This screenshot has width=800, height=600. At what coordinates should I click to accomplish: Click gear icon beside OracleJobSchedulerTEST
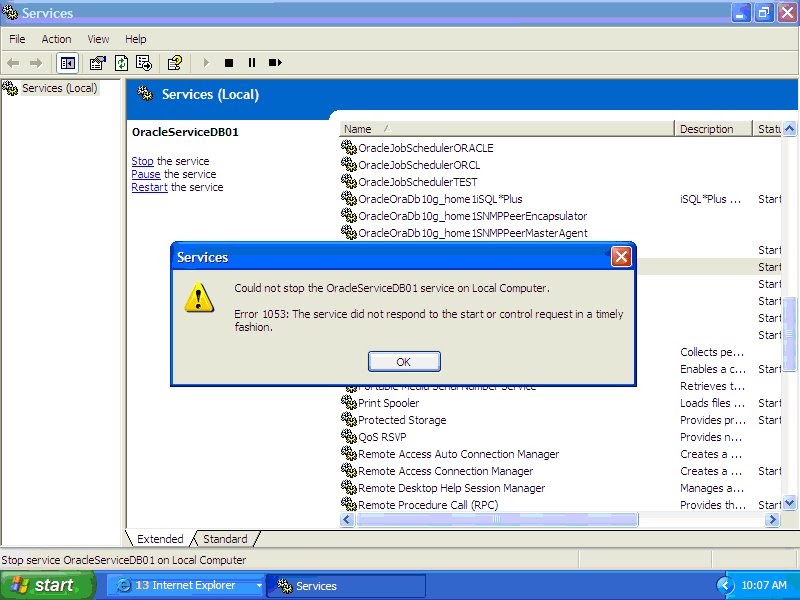tap(348, 181)
